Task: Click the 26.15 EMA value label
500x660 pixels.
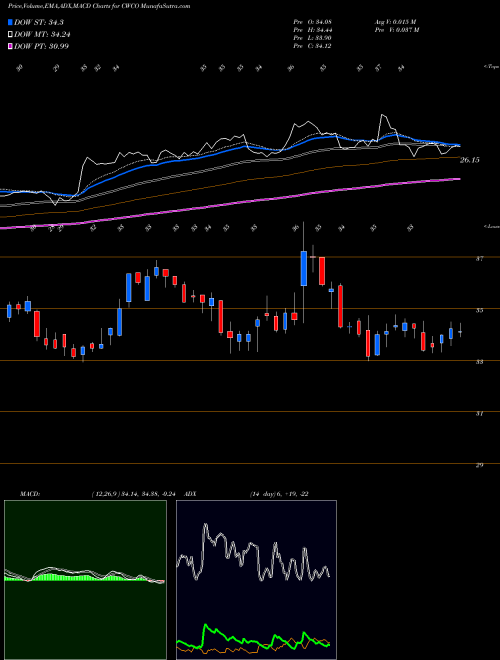Action: (469, 160)
